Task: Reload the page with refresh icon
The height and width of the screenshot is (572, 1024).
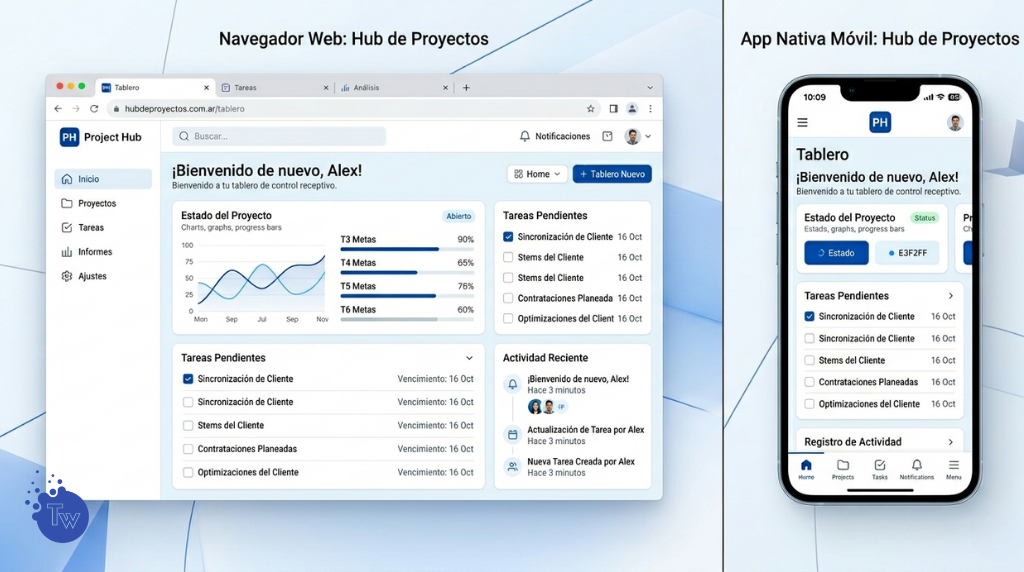Action: (94, 108)
